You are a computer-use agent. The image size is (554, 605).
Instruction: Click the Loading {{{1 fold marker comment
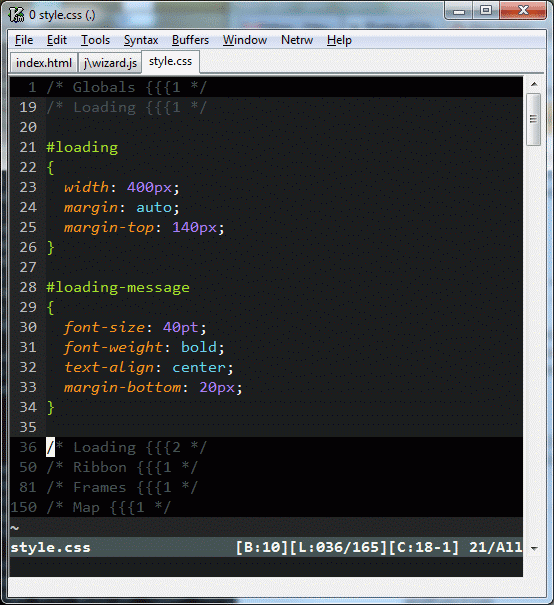pos(127,107)
